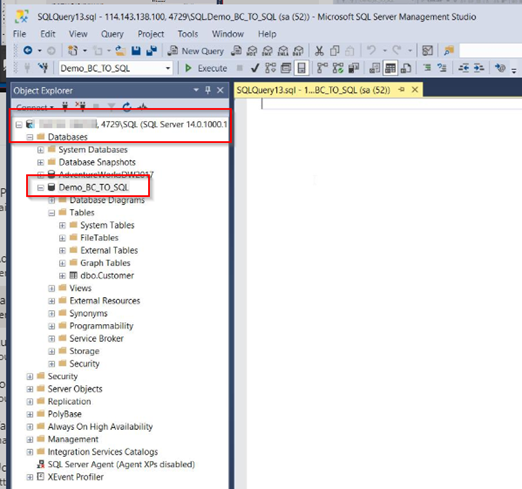Refresh the Object Explorer tree

127,107
